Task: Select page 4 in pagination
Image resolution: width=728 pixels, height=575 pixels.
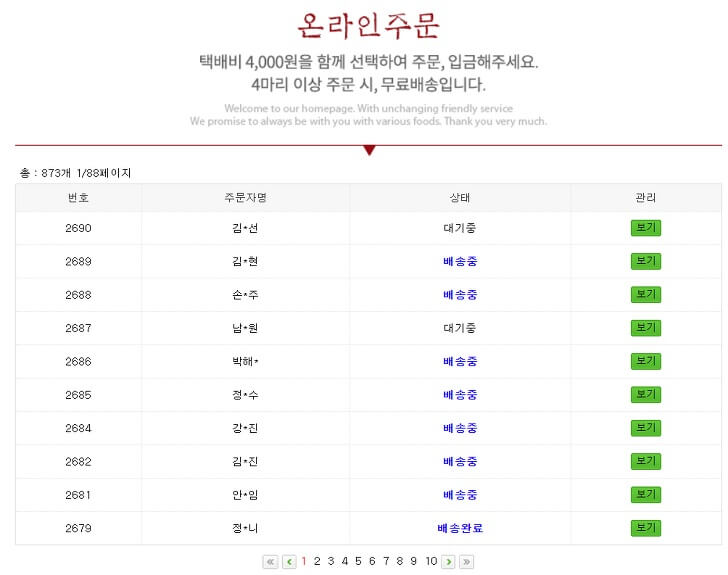Action: (x=344, y=562)
